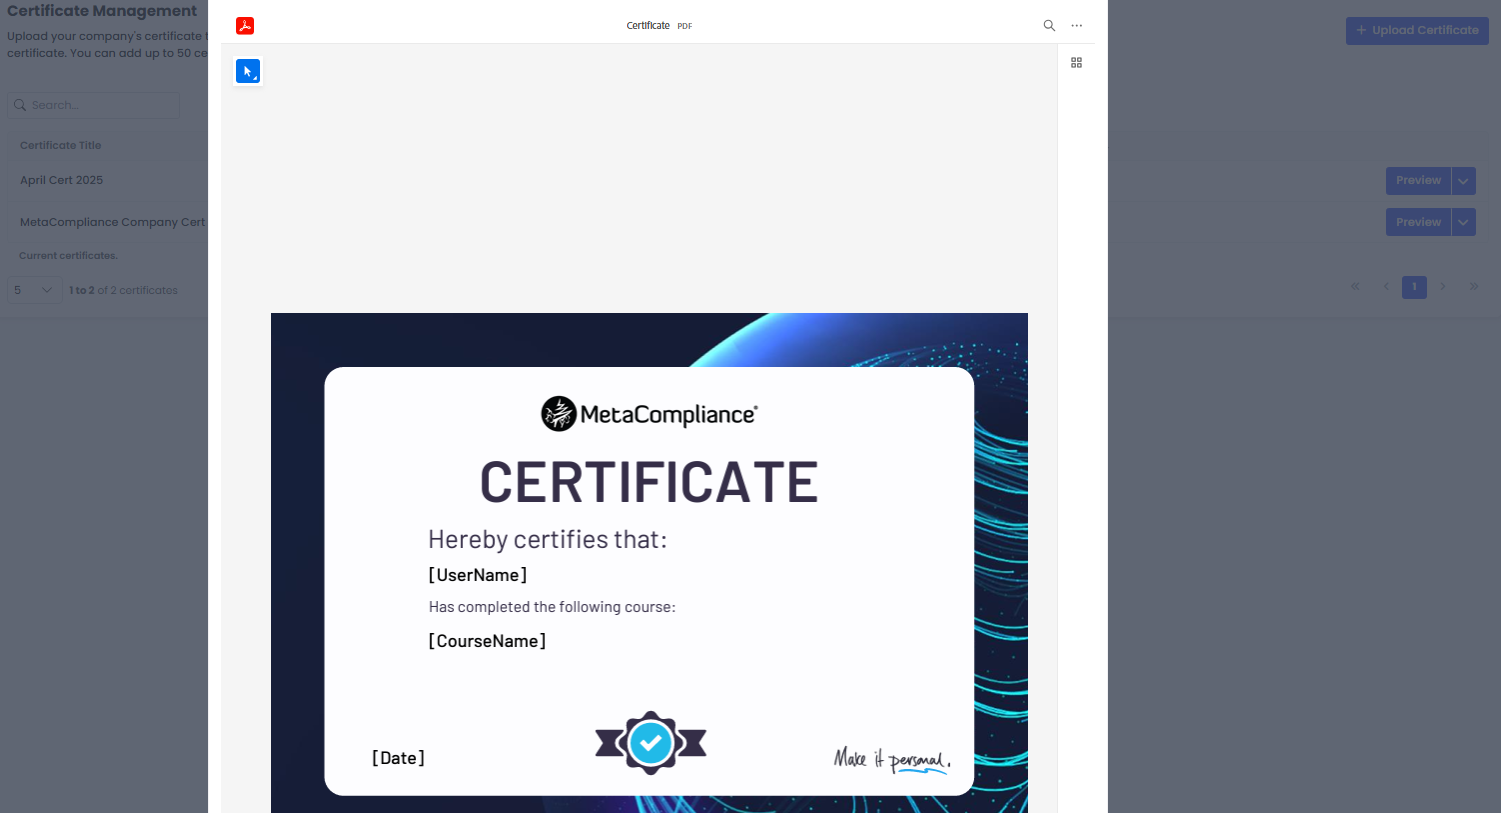
Task: Jump to last page with double-right arrow
Action: (1473, 287)
